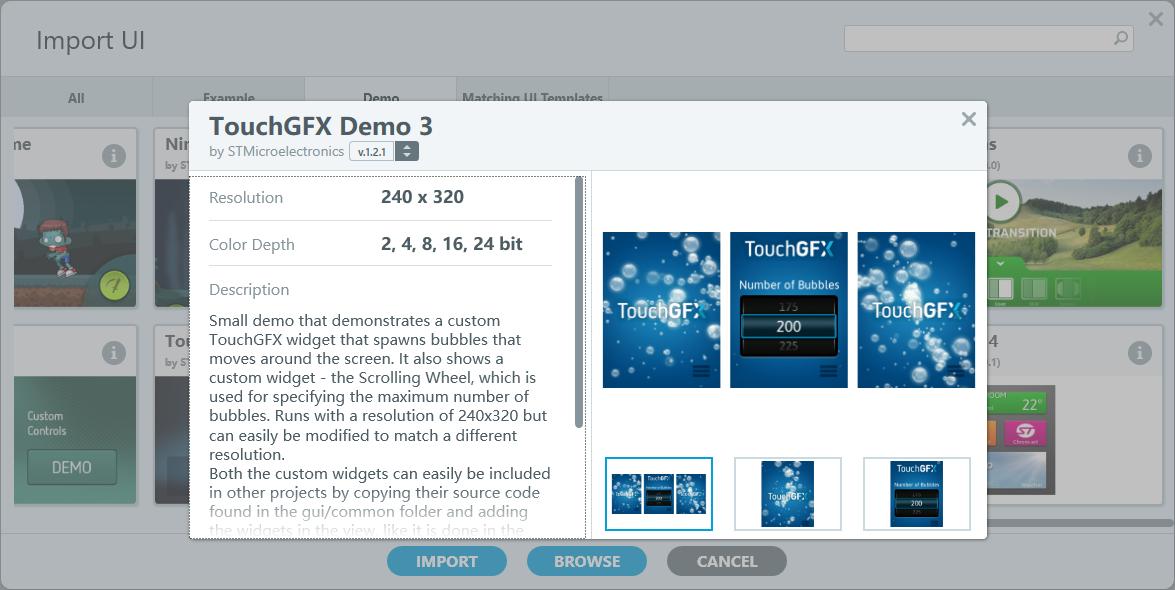Viewport: 1175px width, 590px height.
Task: Click the DEMO button on Custom Controls card
Action: [72, 468]
